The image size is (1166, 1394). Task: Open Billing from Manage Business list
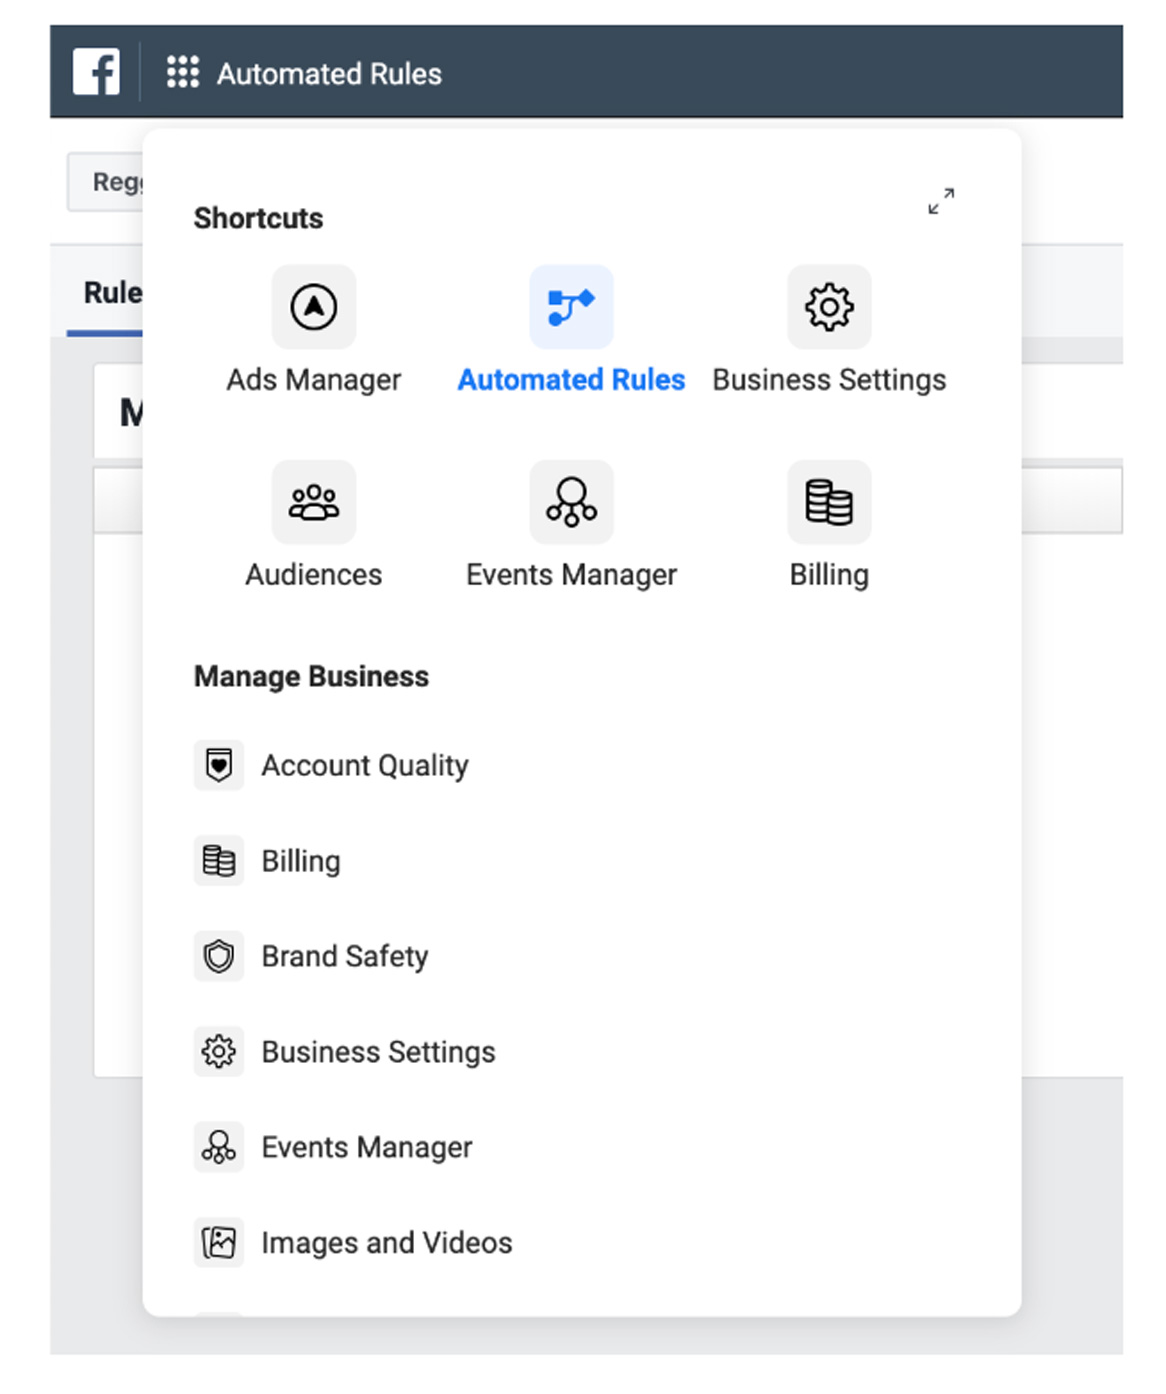tap(300, 860)
